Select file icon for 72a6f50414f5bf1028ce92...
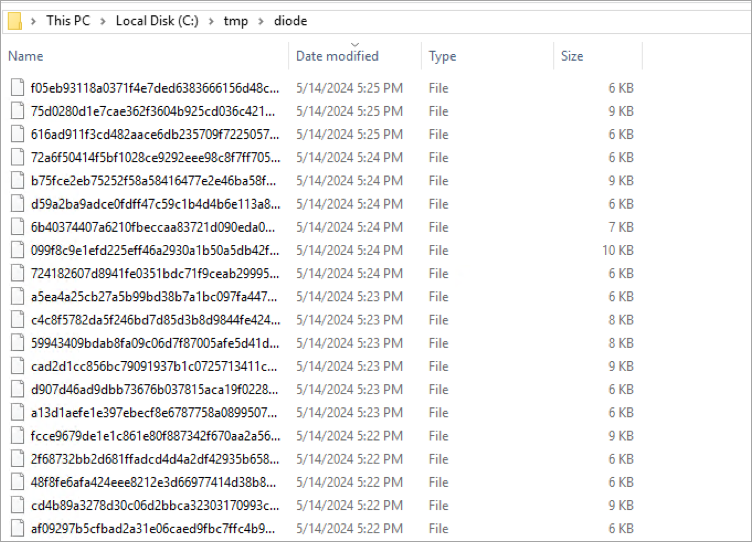The width and height of the screenshot is (752, 542). (x=18, y=157)
